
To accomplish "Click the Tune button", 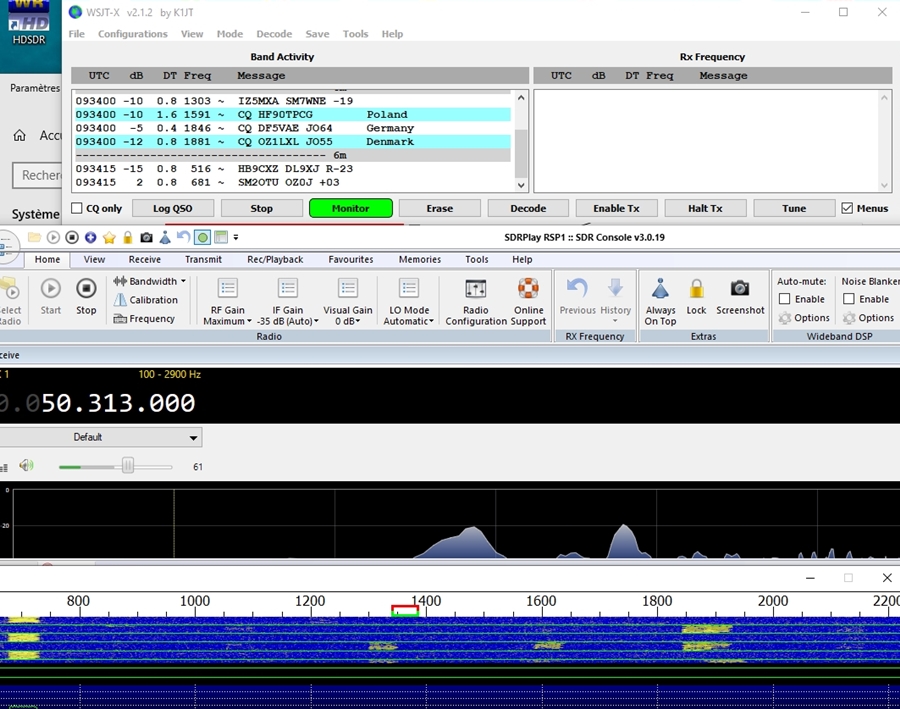I will click(794, 208).
